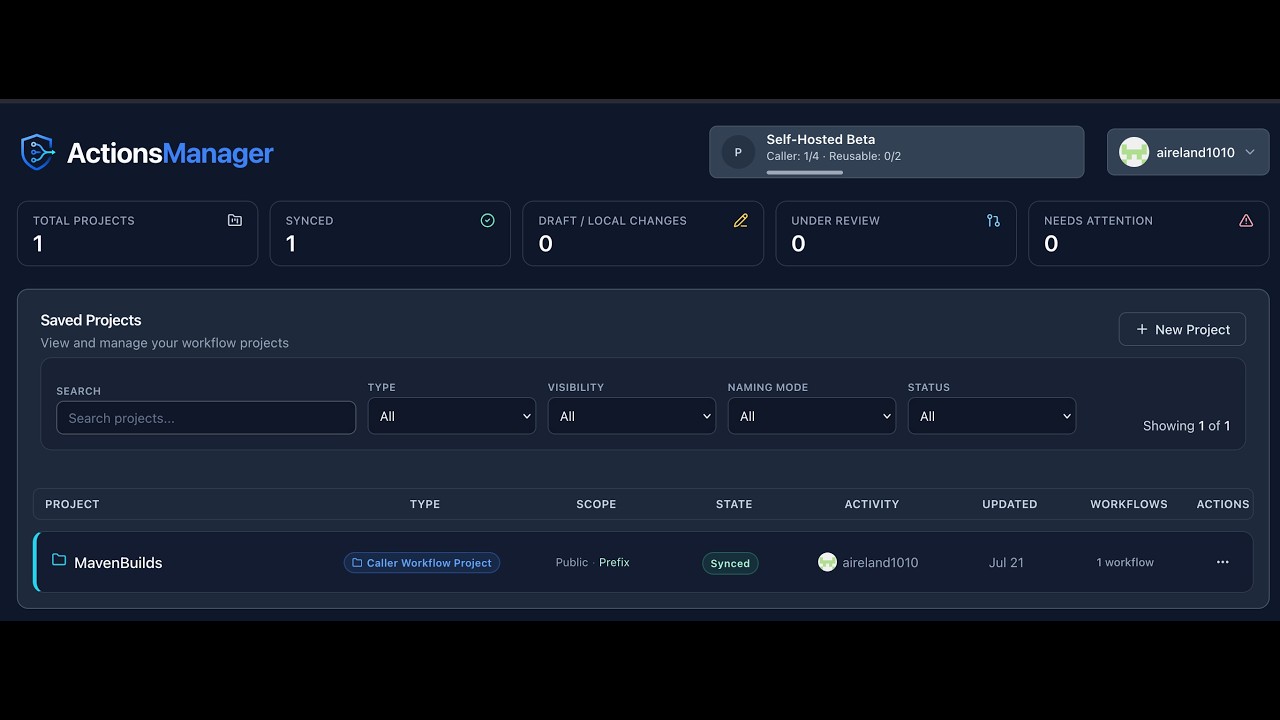Click the Draft / Local Changes card count
The width and height of the screenshot is (1280, 720).
545,243
